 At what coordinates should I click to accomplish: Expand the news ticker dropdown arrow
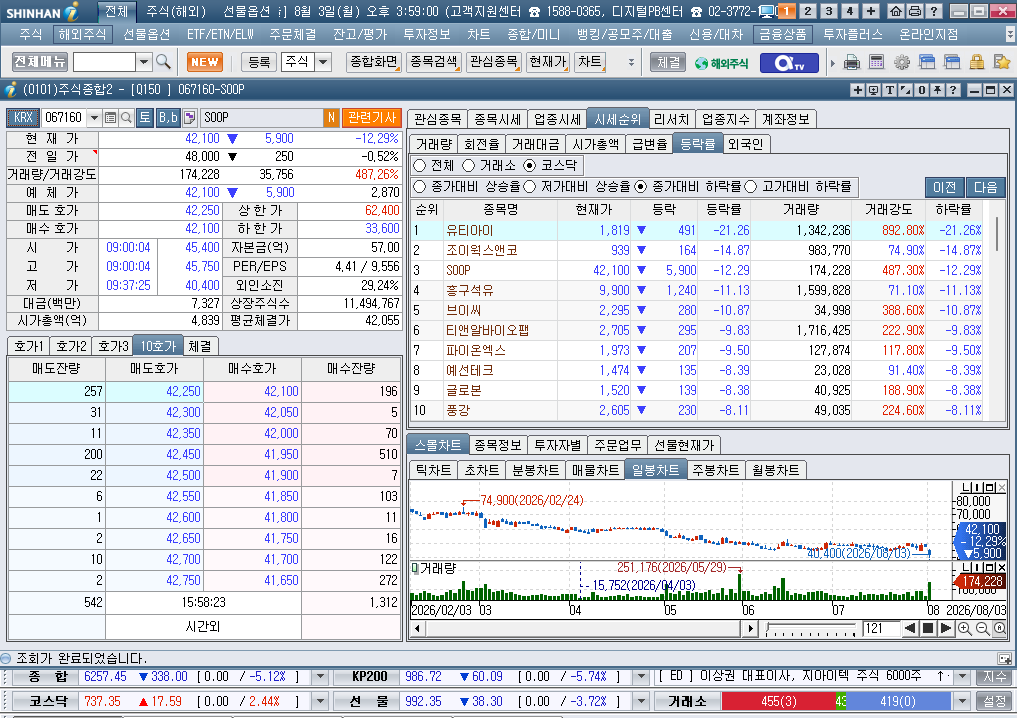coord(963,676)
